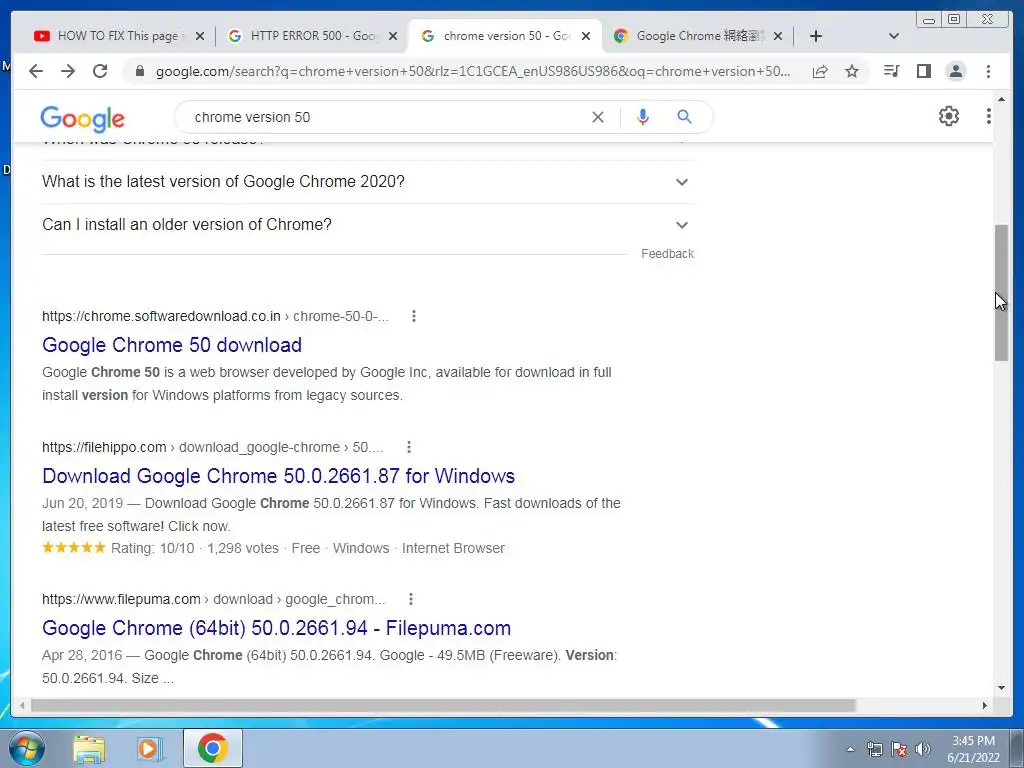Click the vertical scrollbar thumb
1024x768 pixels.
1001,292
